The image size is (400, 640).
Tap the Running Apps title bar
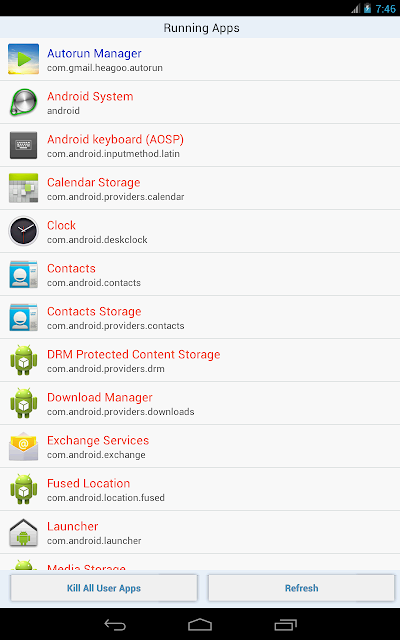pos(200,28)
